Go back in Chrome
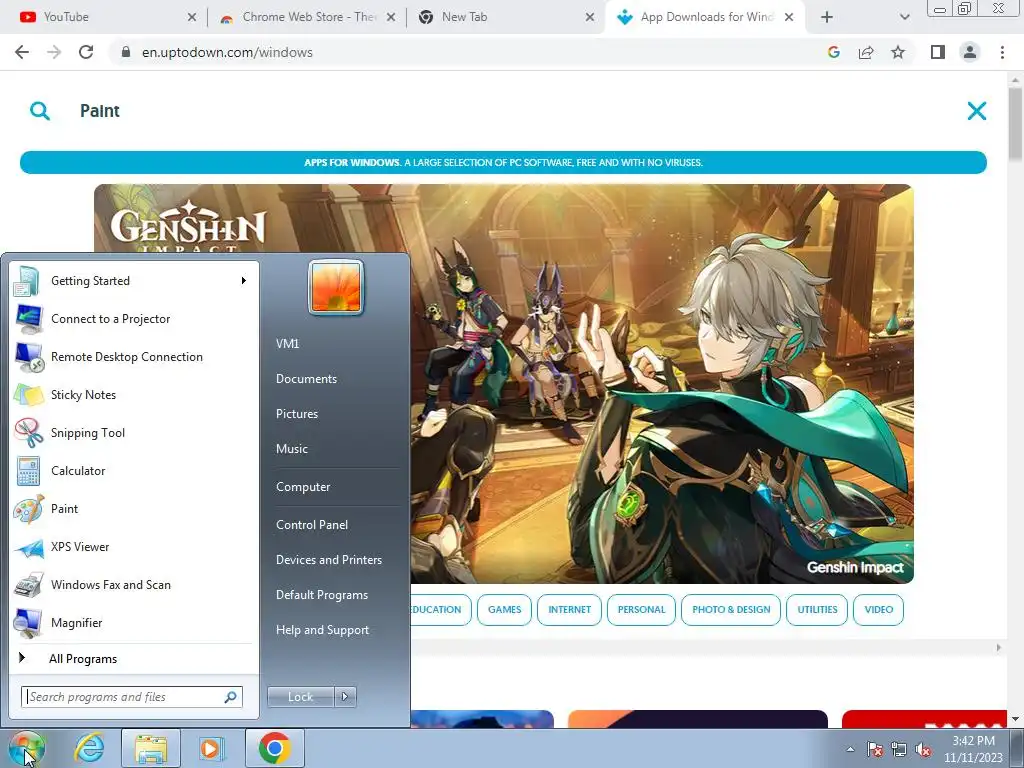This screenshot has width=1024, height=768. click(x=22, y=52)
